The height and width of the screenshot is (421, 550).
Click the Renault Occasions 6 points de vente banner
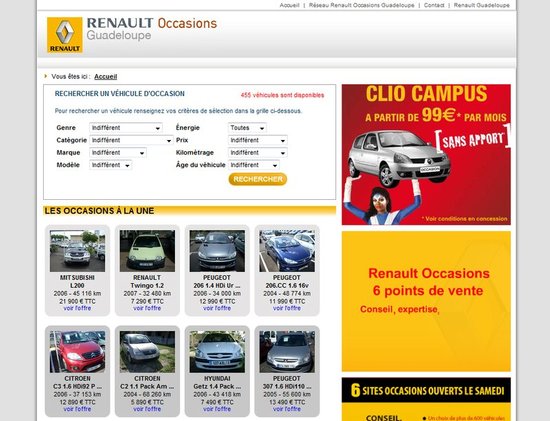(x=426, y=301)
